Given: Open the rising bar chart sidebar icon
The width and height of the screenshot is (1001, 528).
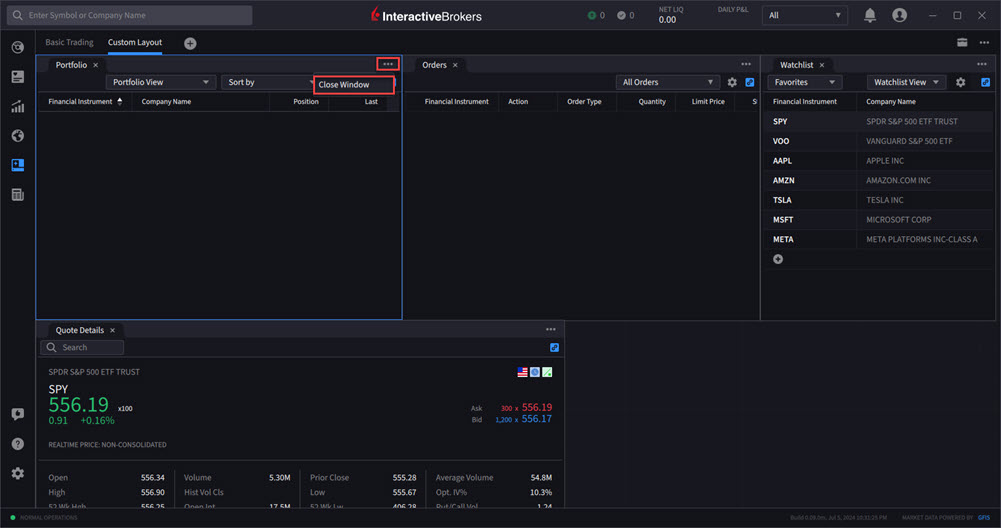Looking at the screenshot, I should click(x=18, y=107).
